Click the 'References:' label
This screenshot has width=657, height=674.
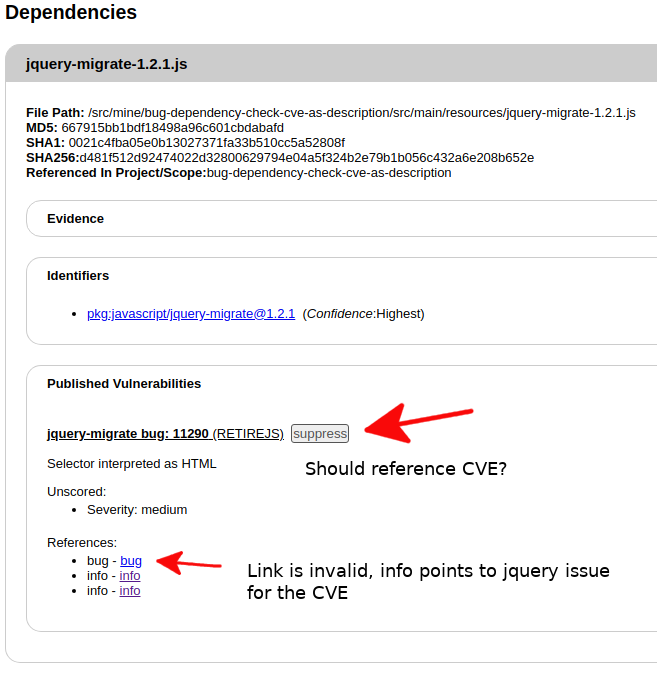pos(82,542)
